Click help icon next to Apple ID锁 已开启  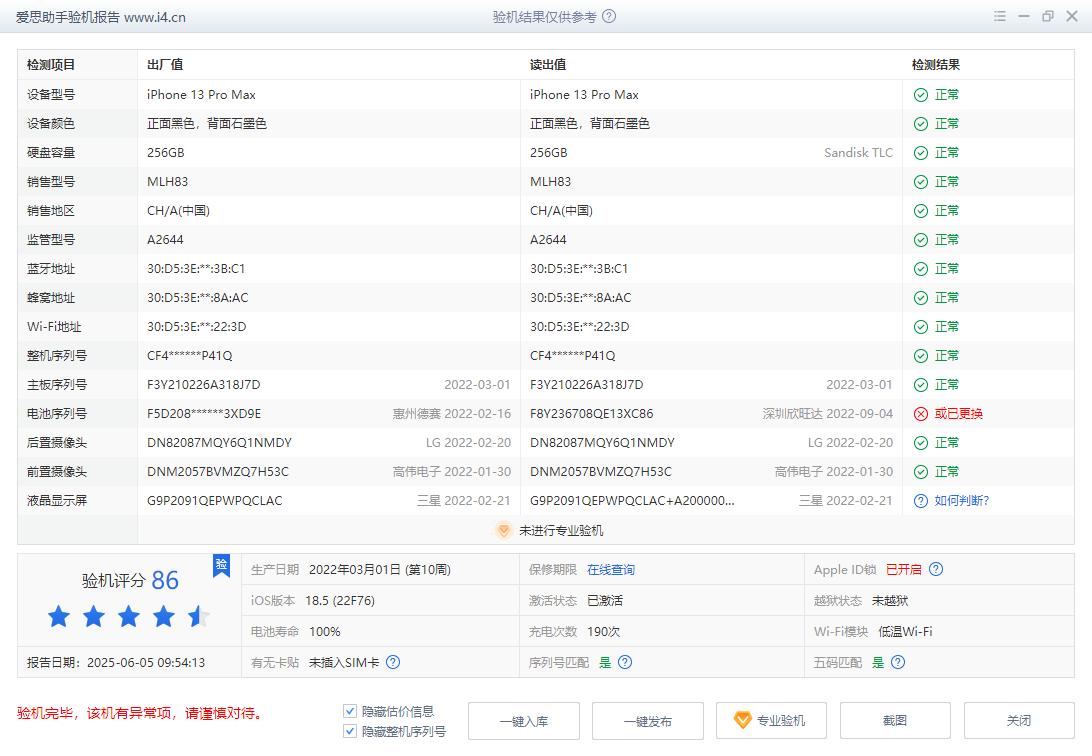(936, 570)
